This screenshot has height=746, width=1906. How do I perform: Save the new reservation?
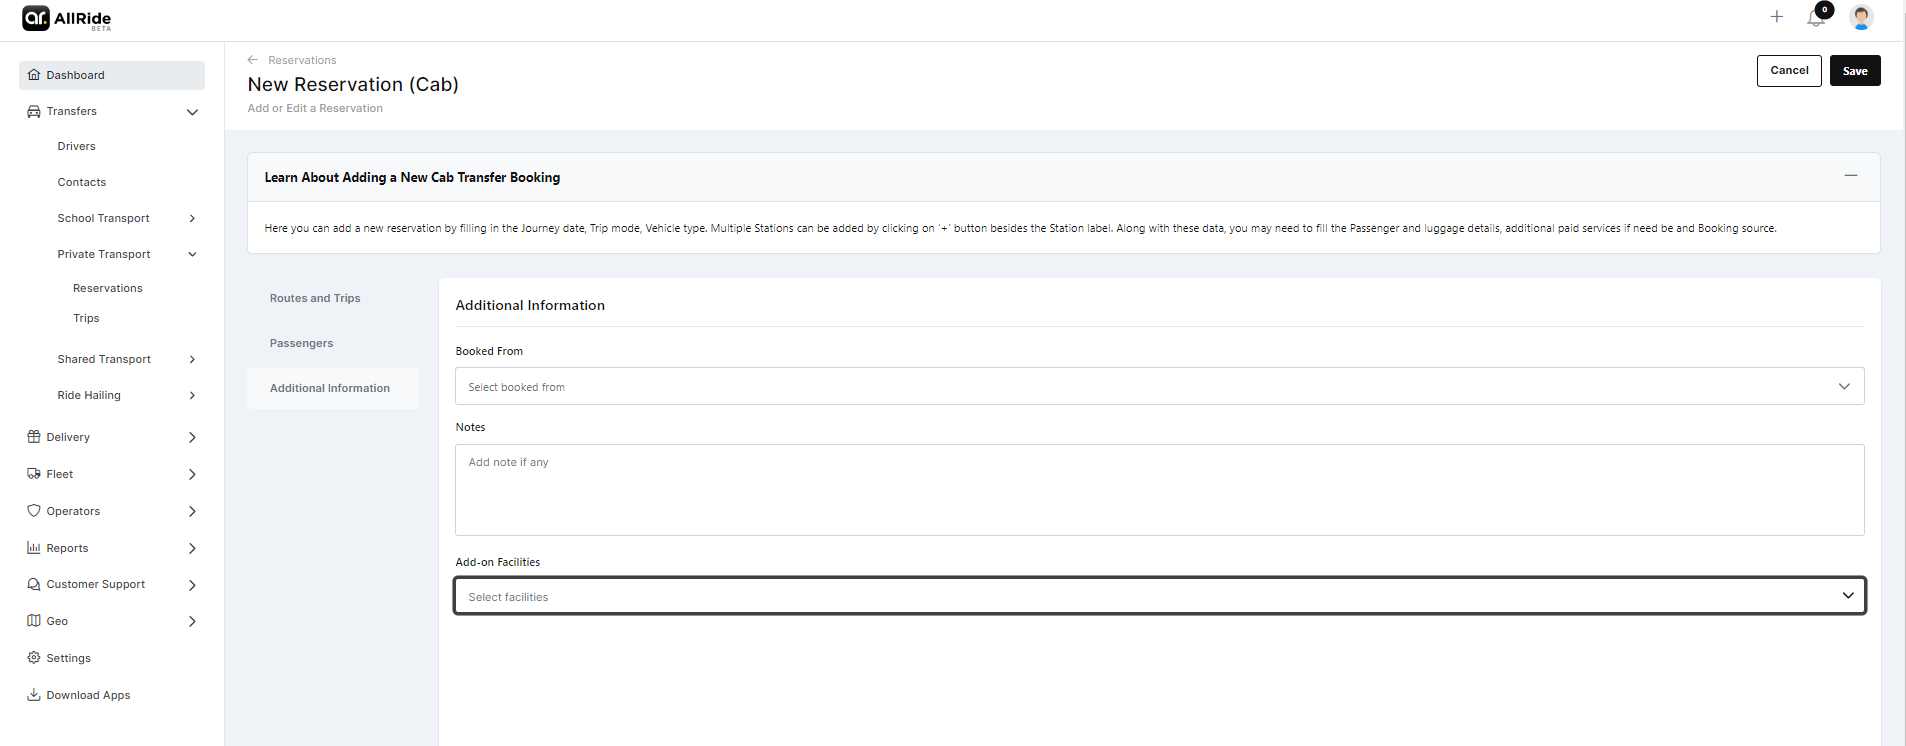point(1854,71)
